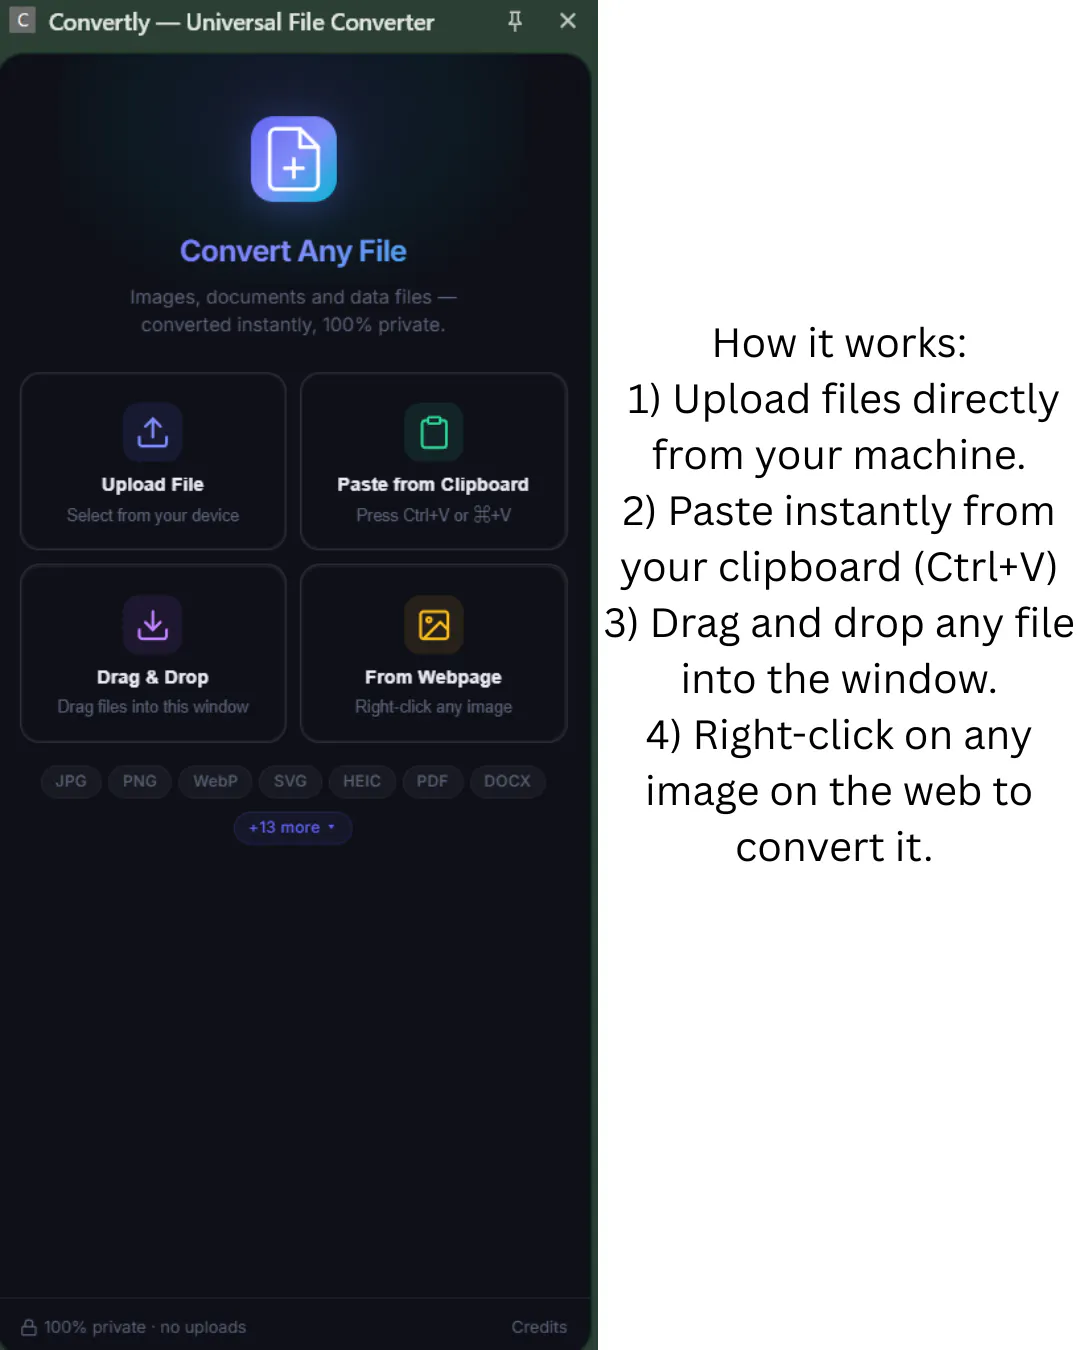Choose Paste from Clipboard

tap(433, 461)
